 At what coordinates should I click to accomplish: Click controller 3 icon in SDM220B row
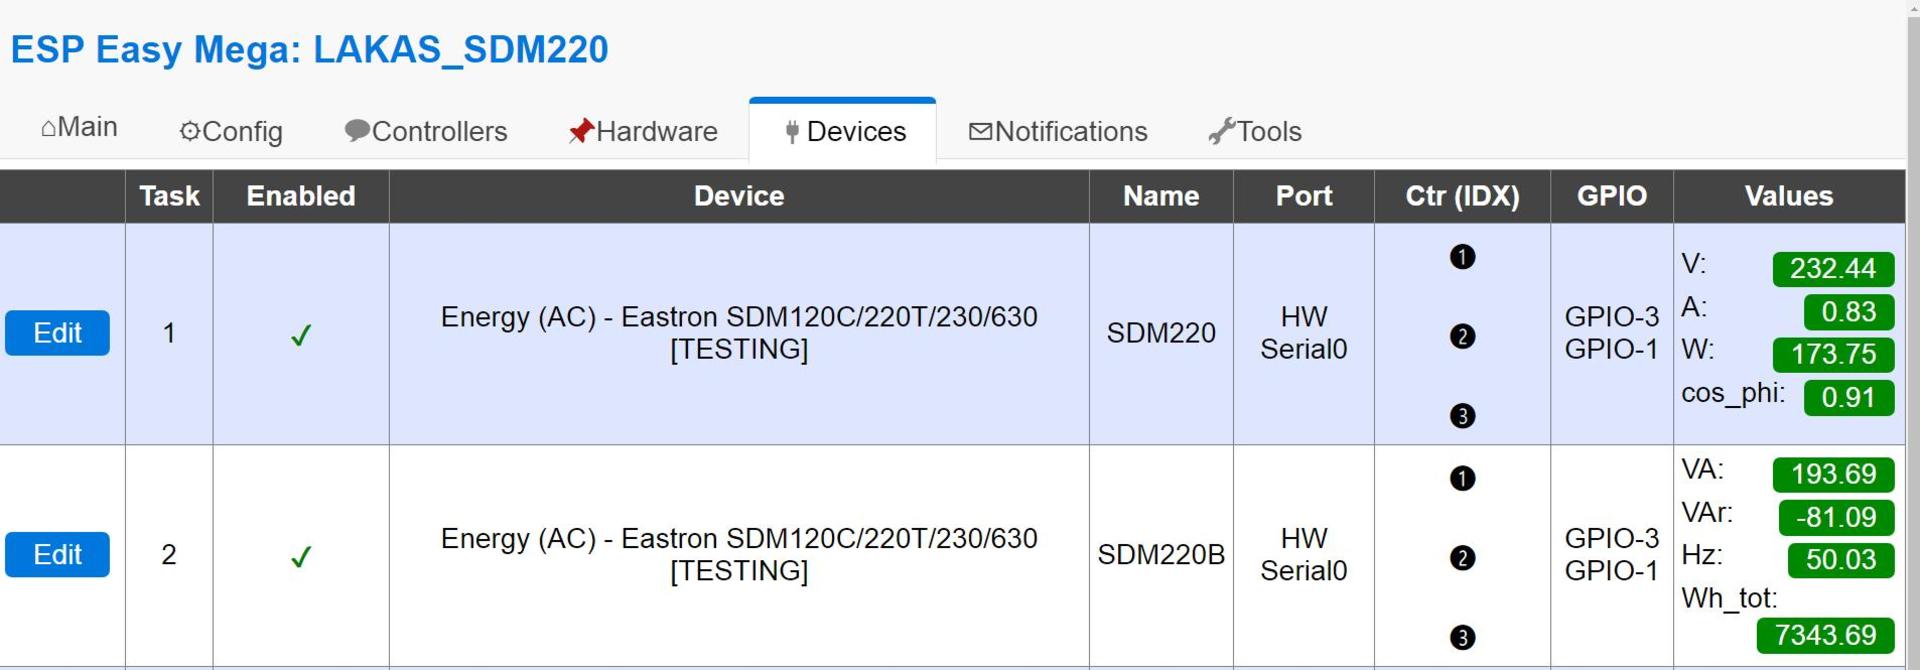tap(1462, 637)
